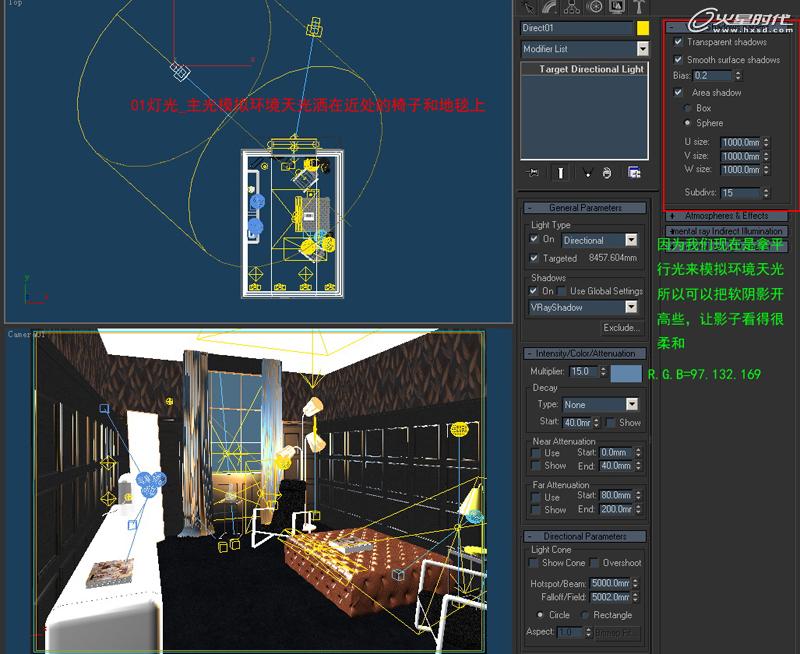Click the Exclude... button
Viewport: 800px width, 654px height.
[621, 328]
